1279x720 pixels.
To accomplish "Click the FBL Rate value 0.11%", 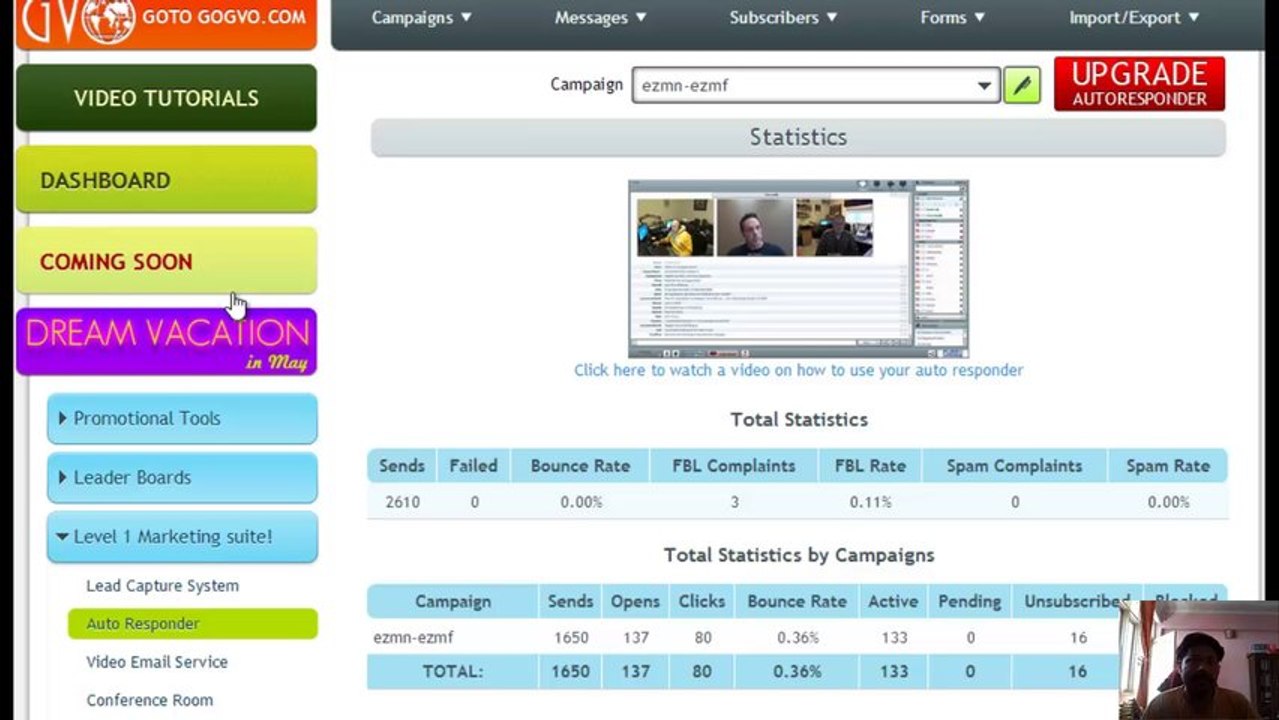I will 870,502.
